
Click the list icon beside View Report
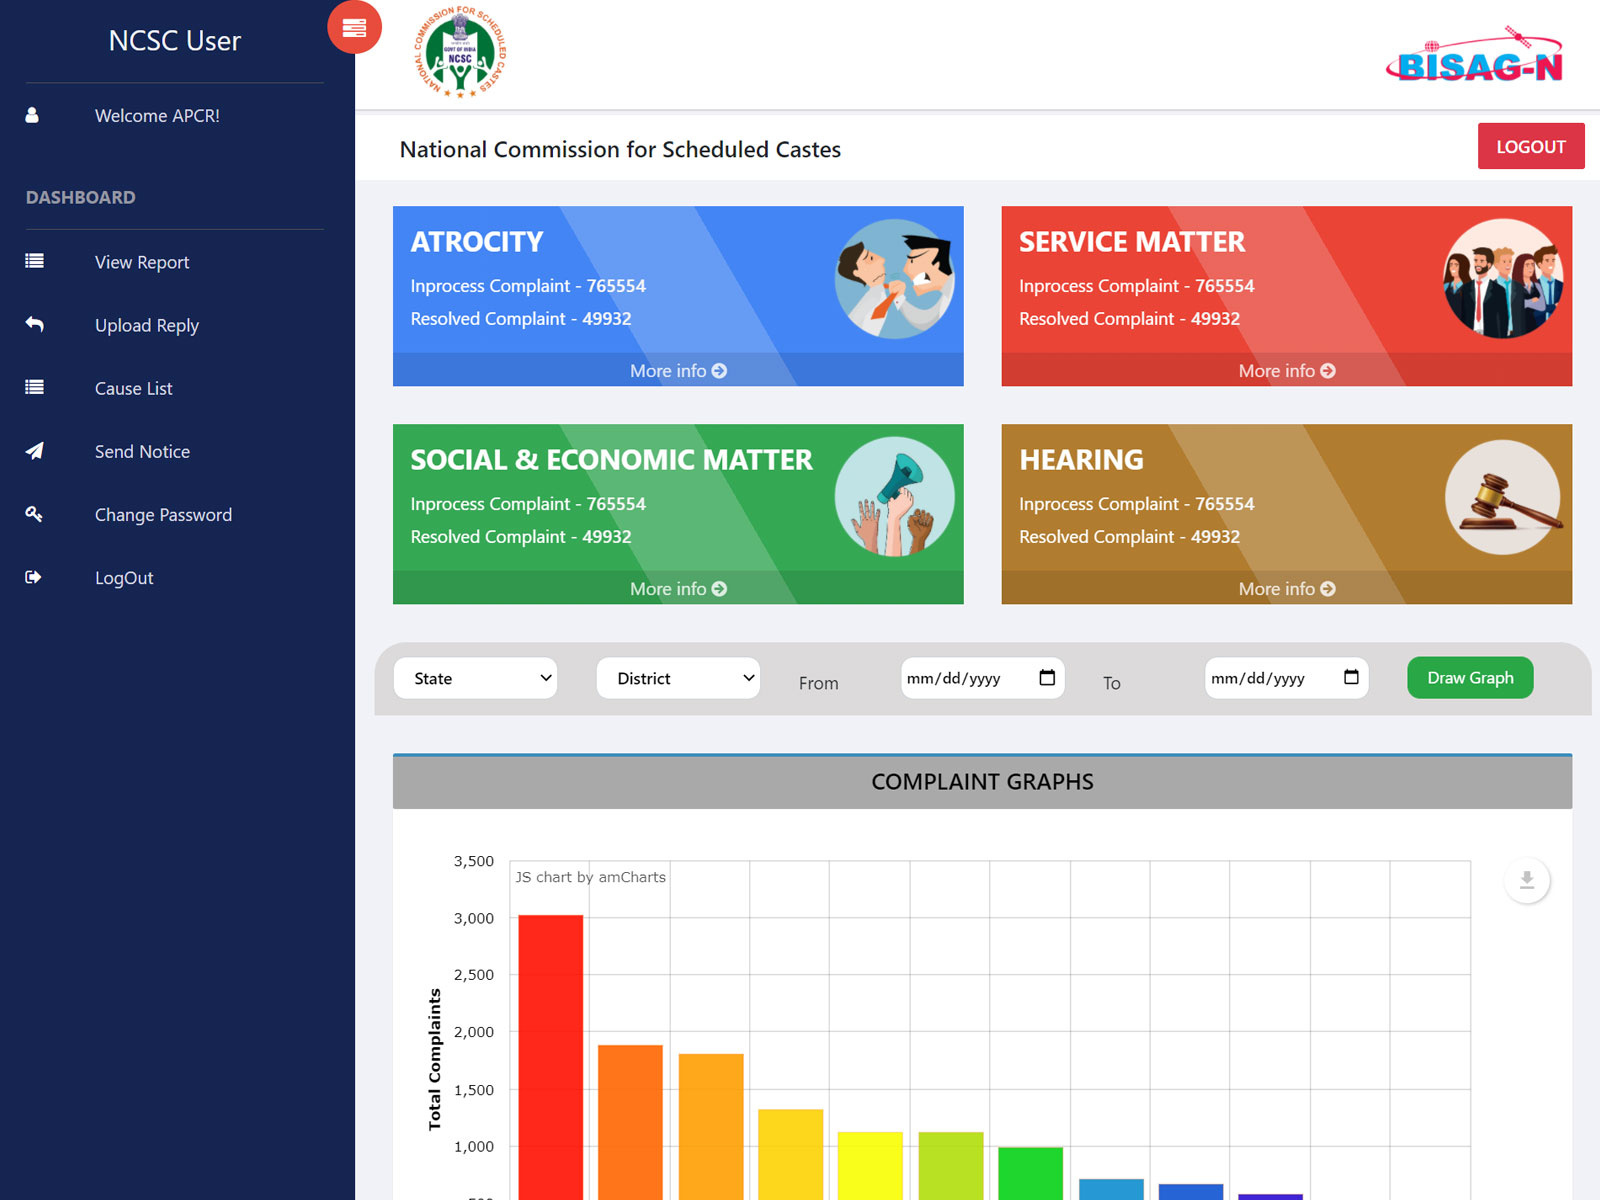[34, 261]
